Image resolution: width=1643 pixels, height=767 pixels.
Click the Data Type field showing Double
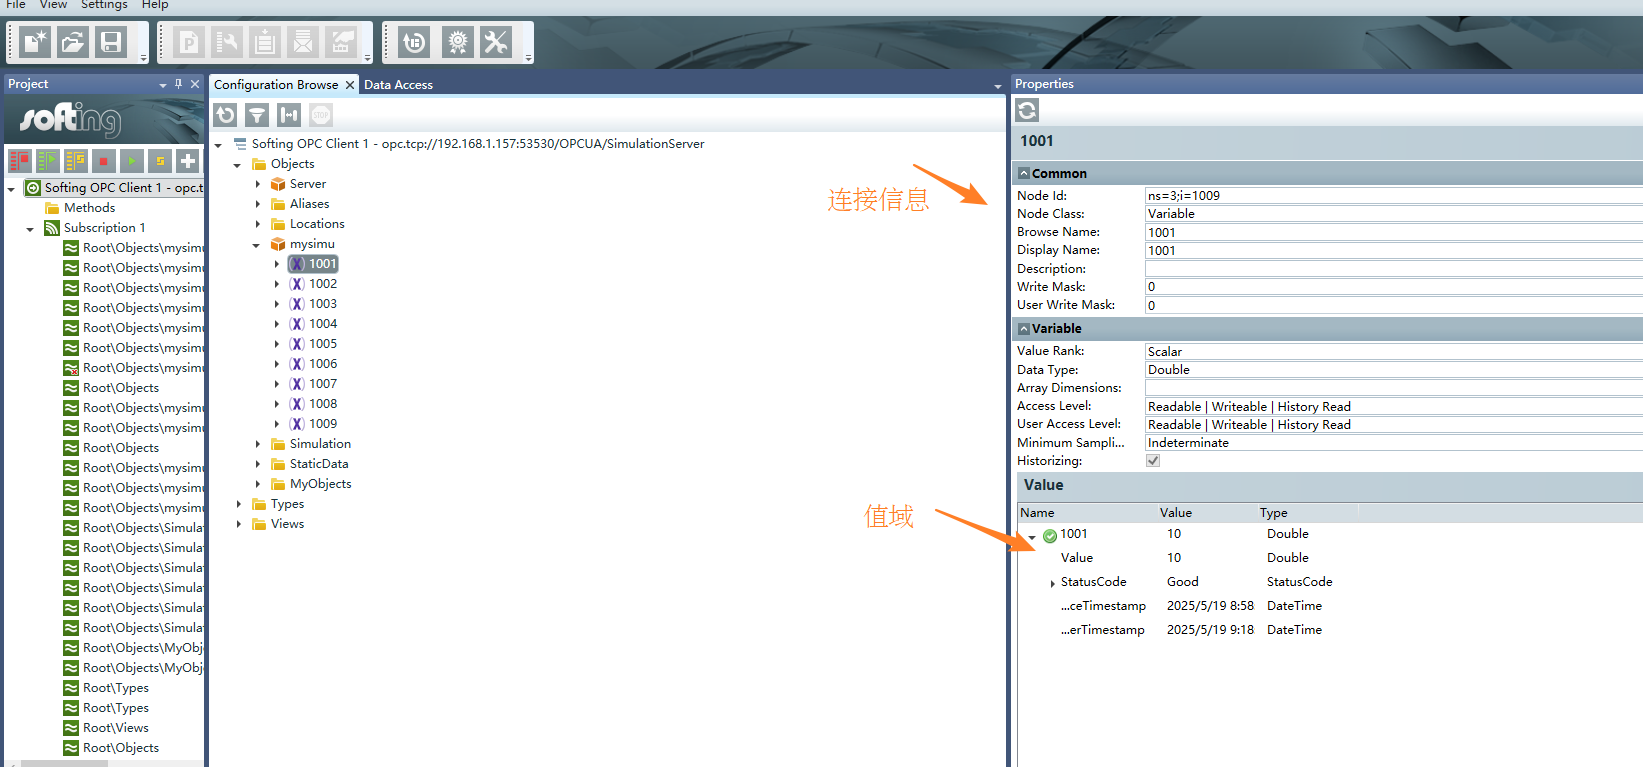pos(1393,369)
